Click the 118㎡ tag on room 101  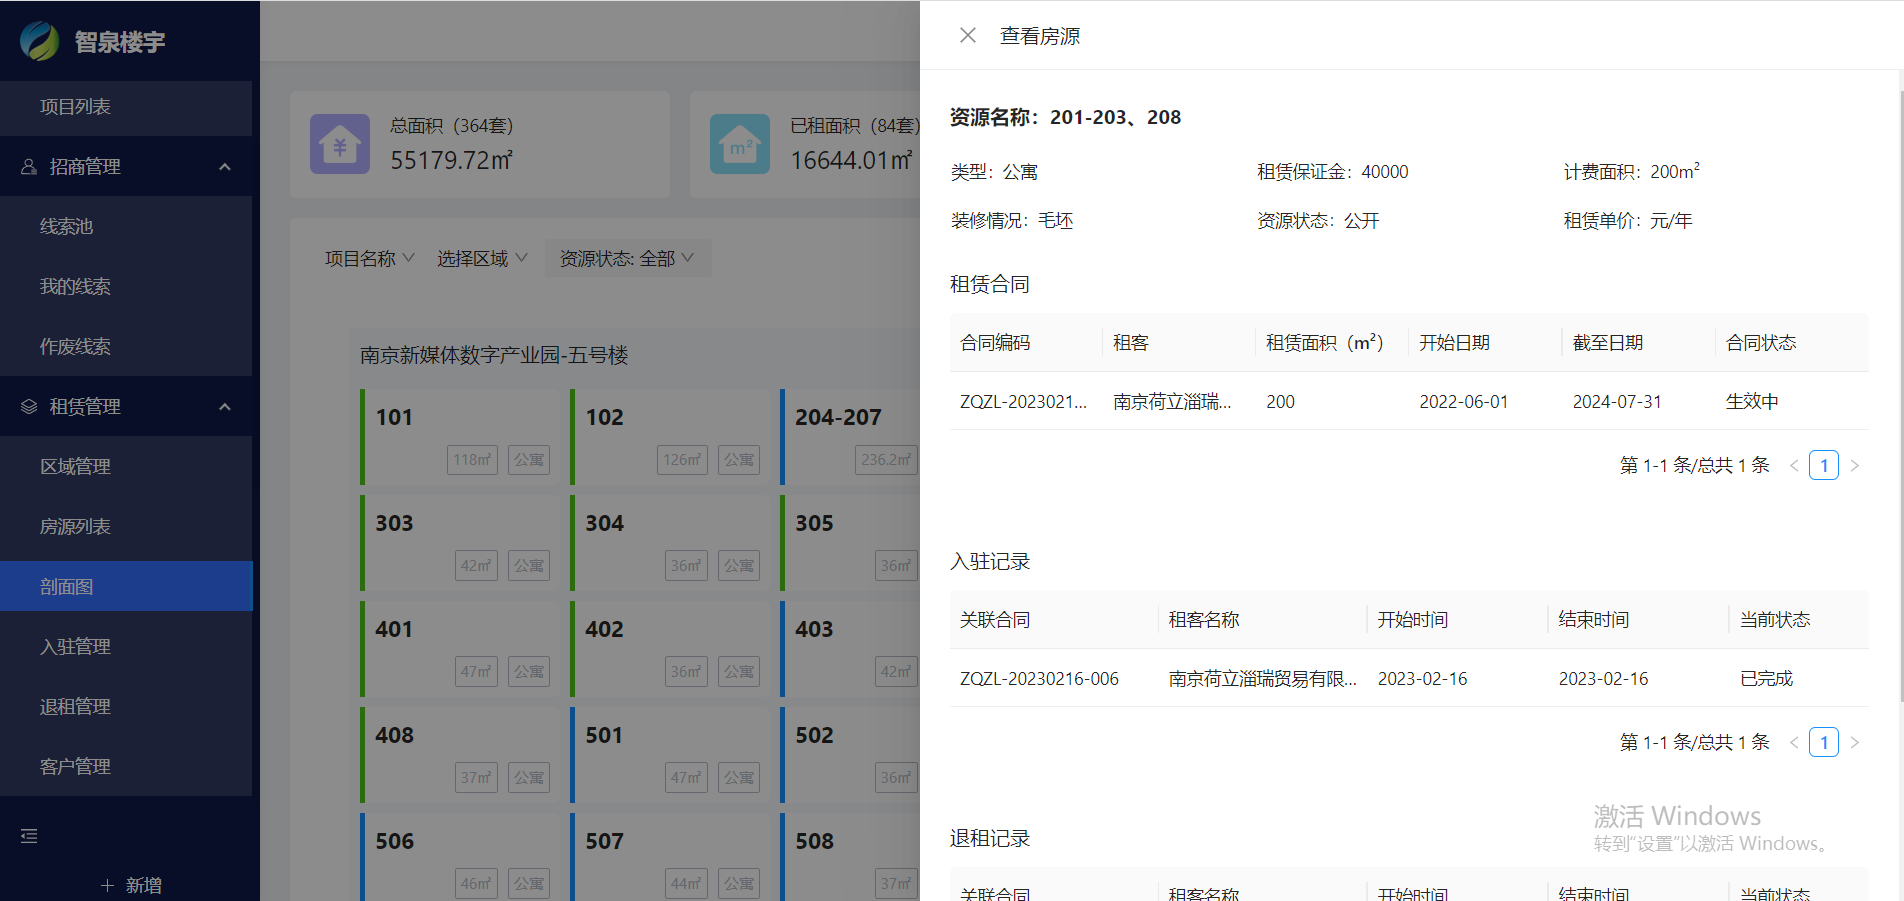point(472,460)
